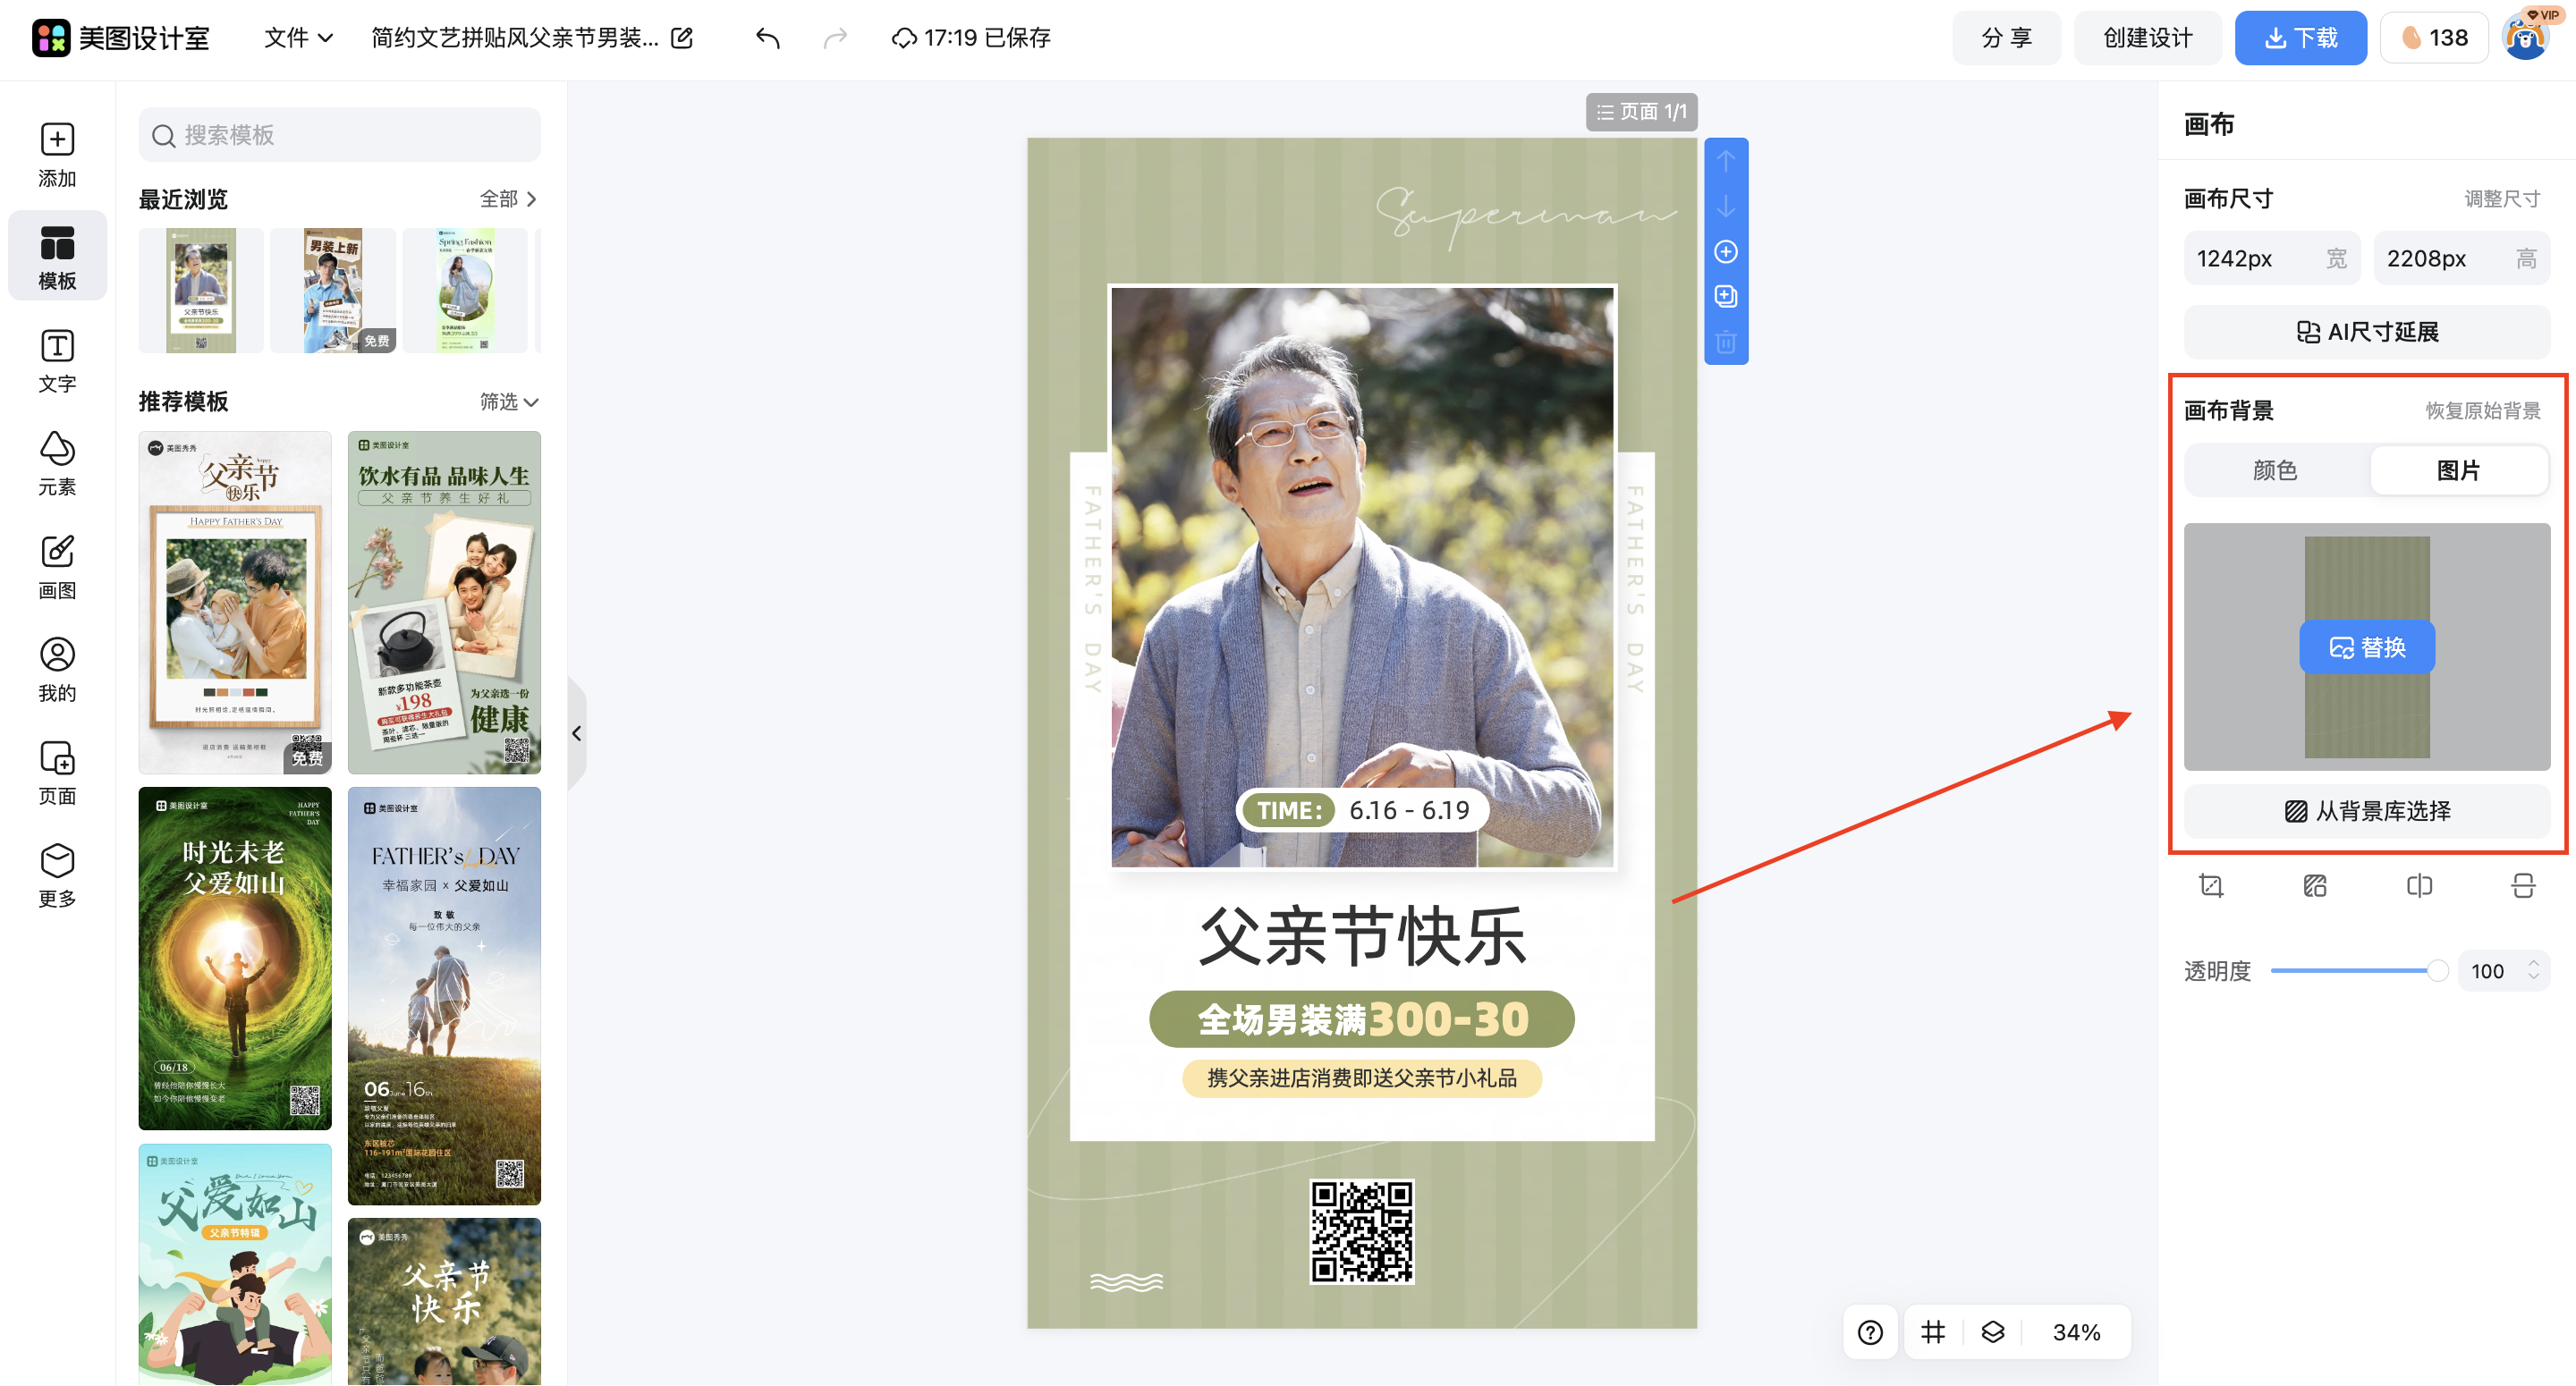Viewport: 2576px width, 1386px height.
Task: Switch canvas background mode to 颜色
Action: (2275, 470)
